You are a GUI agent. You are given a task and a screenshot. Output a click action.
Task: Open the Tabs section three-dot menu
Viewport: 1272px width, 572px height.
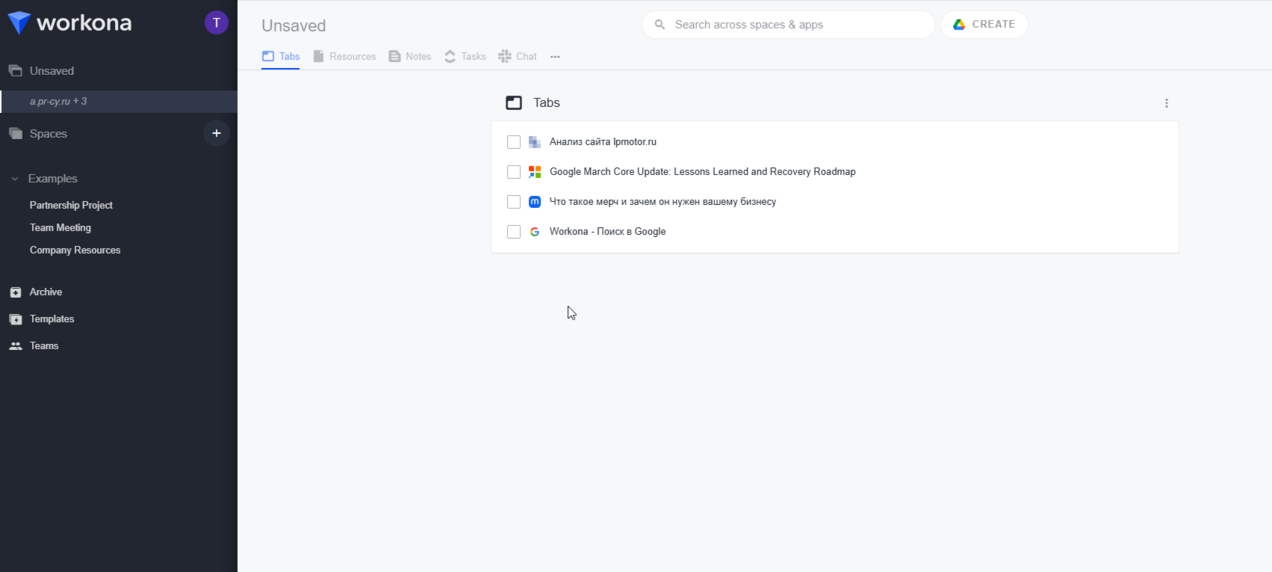tap(1166, 103)
